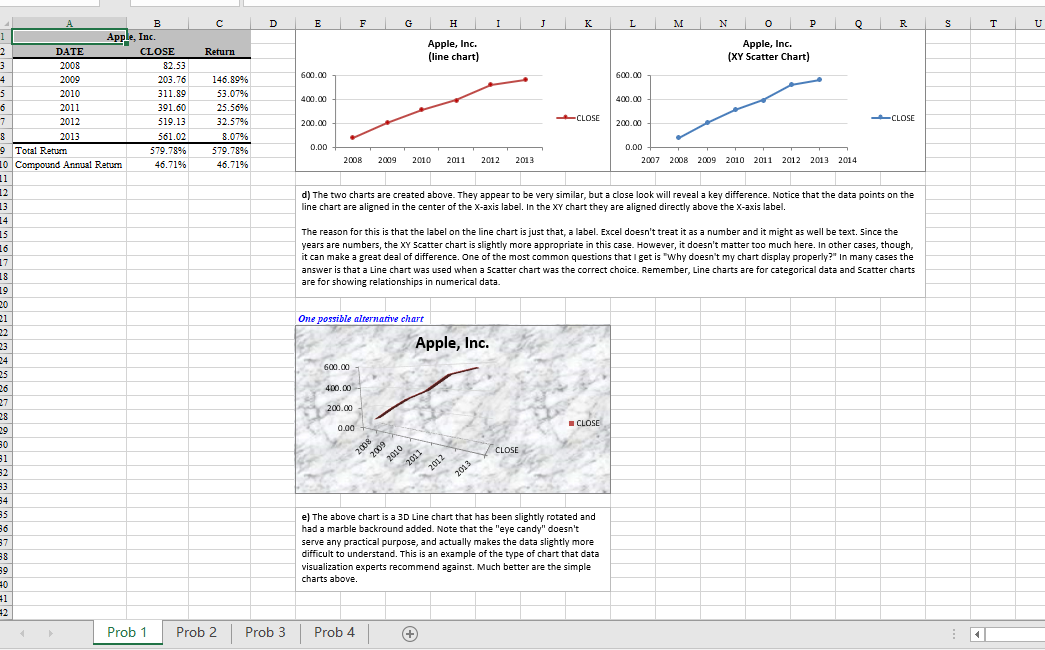The image size is (1045, 650).
Task: Select the 8.07% return cell
Action: (x=219, y=136)
